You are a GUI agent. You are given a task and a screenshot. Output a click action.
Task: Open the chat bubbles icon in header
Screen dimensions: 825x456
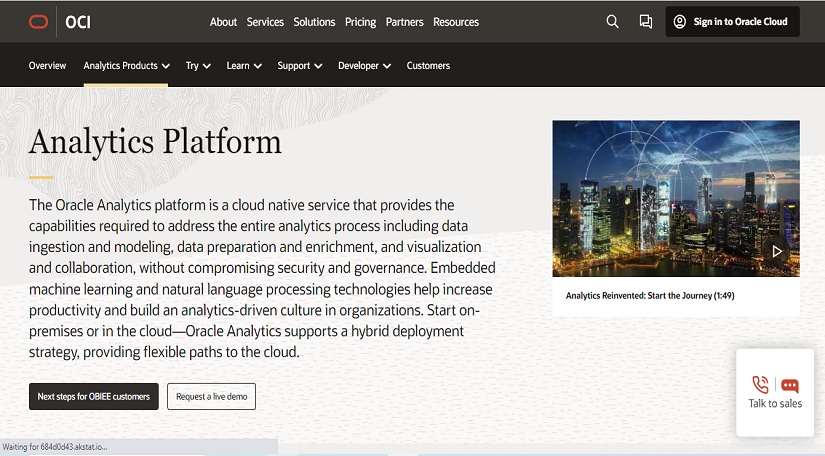pyautogui.click(x=646, y=22)
